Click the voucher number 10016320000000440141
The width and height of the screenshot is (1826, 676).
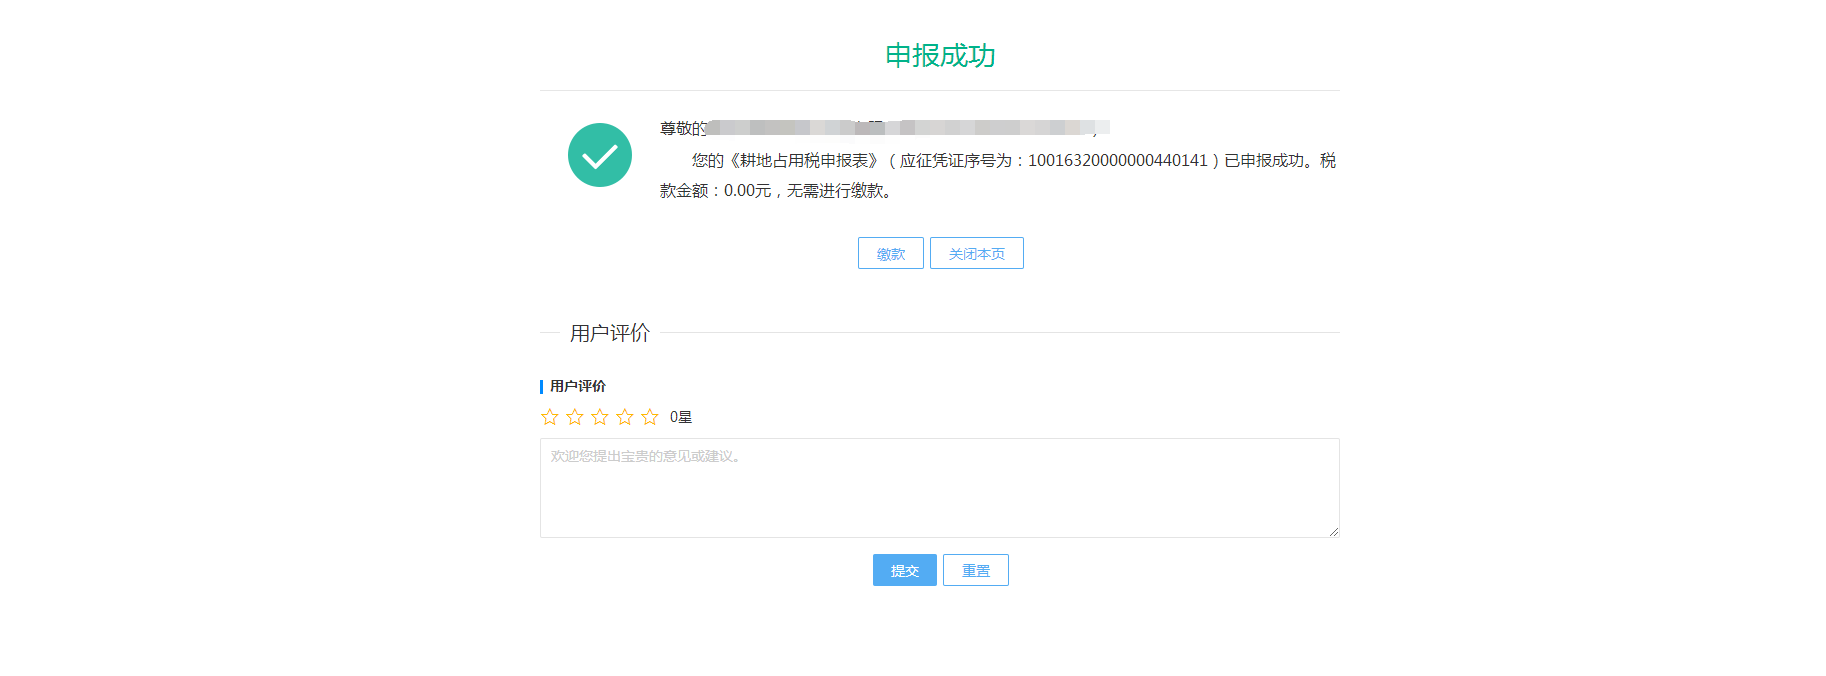[1117, 161]
